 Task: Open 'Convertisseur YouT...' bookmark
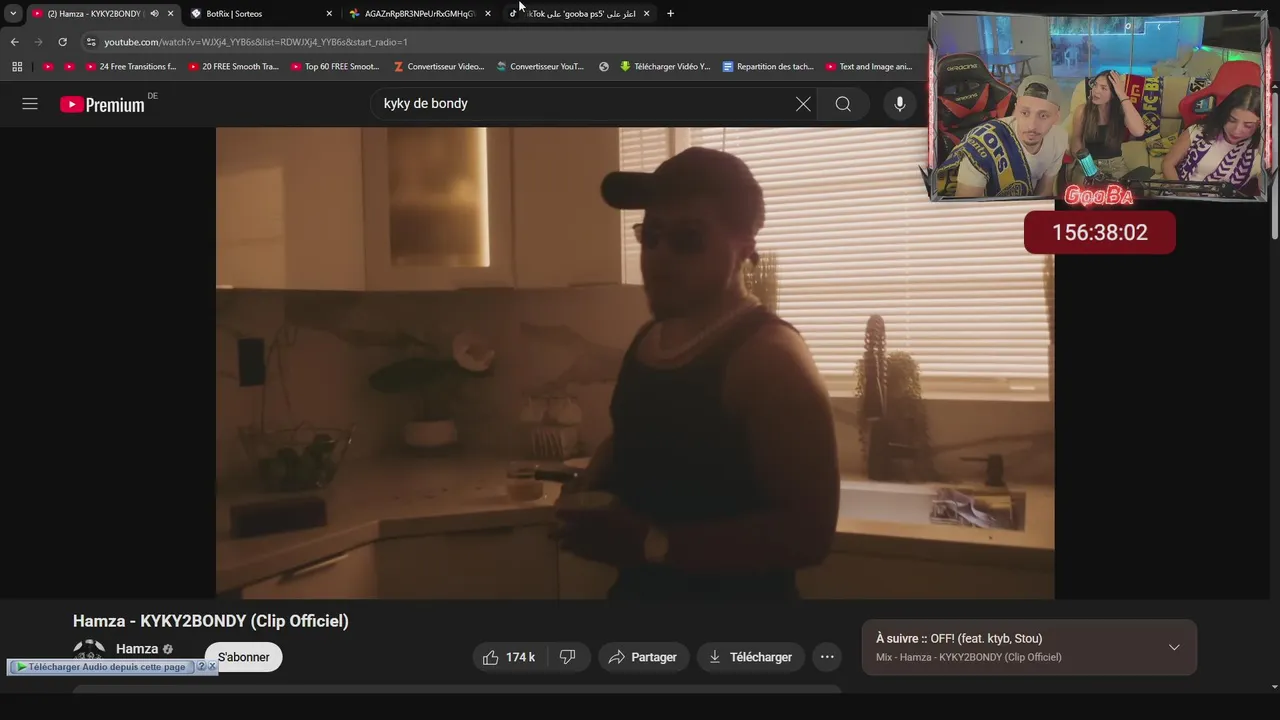click(x=541, y=67)
